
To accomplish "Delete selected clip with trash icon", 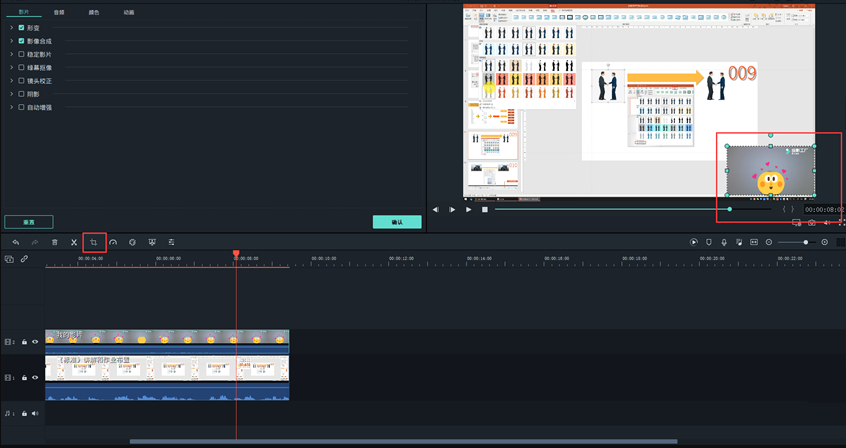I will click(55, 242).
